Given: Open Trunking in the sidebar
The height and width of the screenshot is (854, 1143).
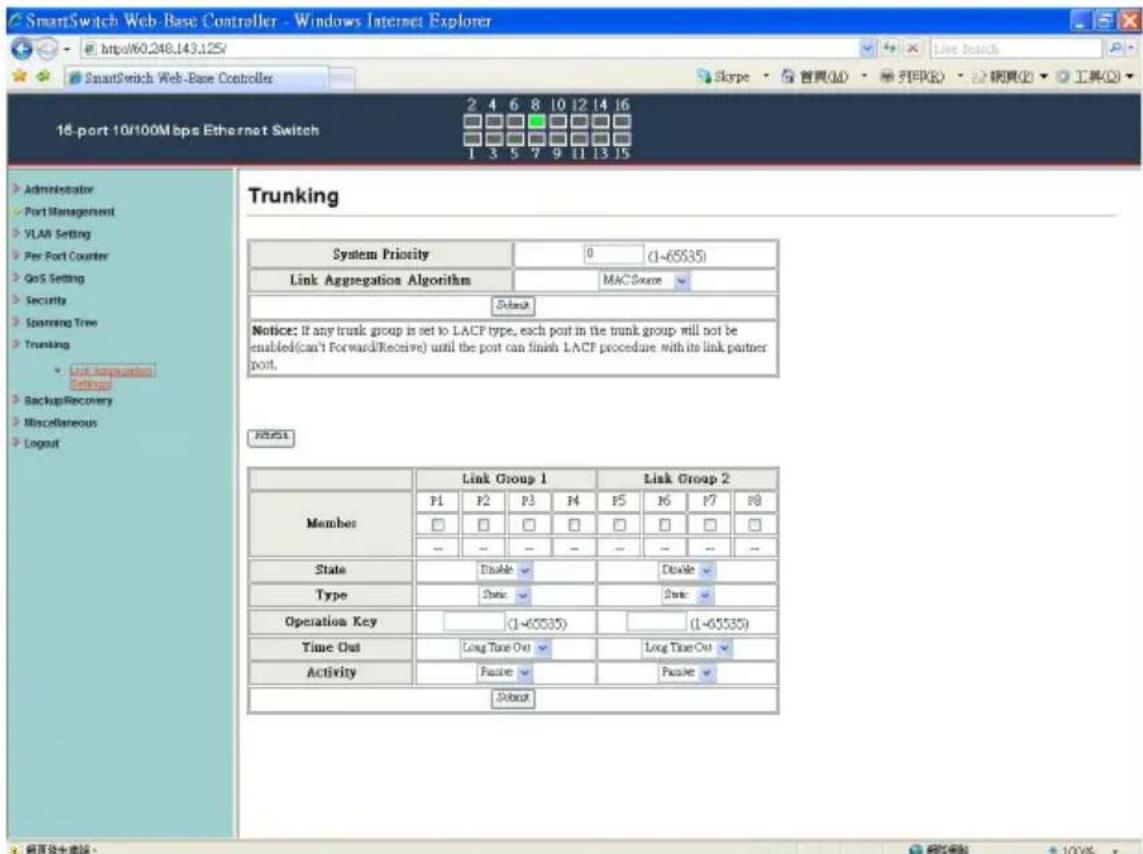Looking at the screenshot, I should [47, 344].
